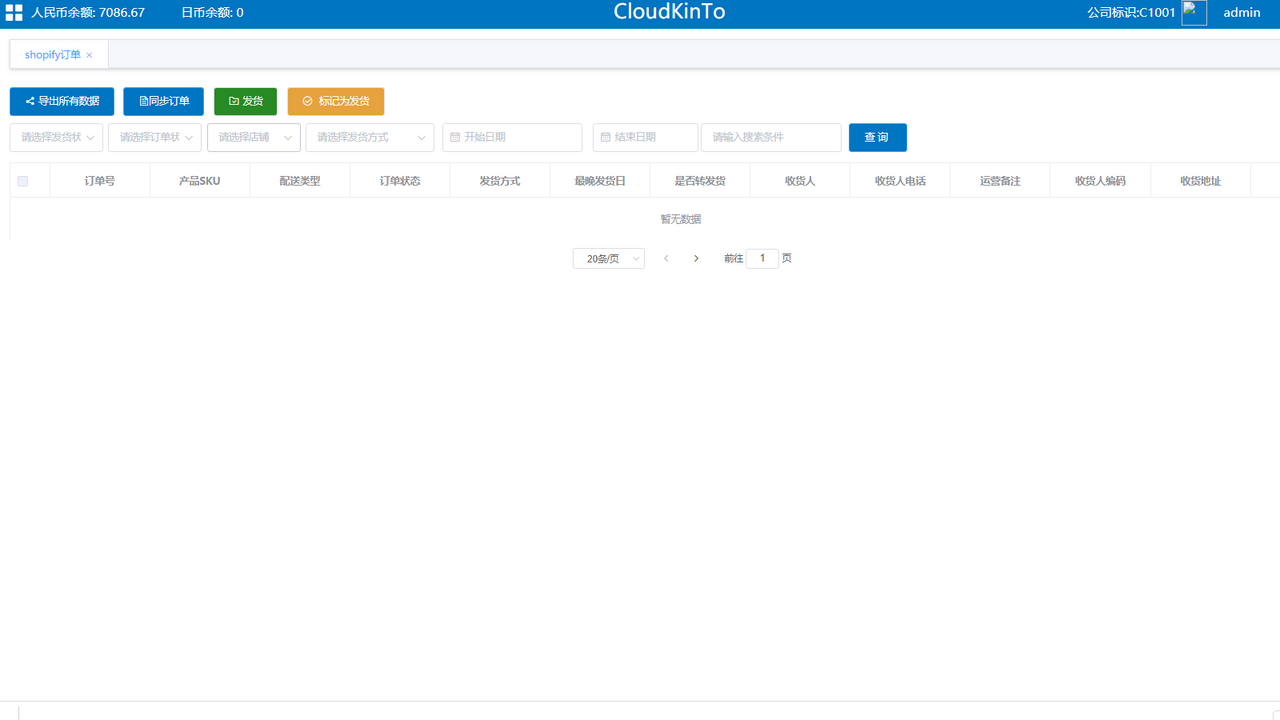This screenshot has width=1280, height=720.
Task: Click the user avatar image
Action: coord(1194,12)
